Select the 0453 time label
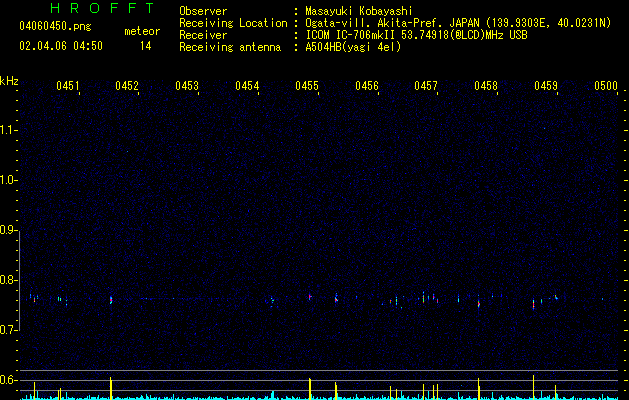Image resolution: width=629 pixels, height=400 pixels. click(x=187, y=86)
